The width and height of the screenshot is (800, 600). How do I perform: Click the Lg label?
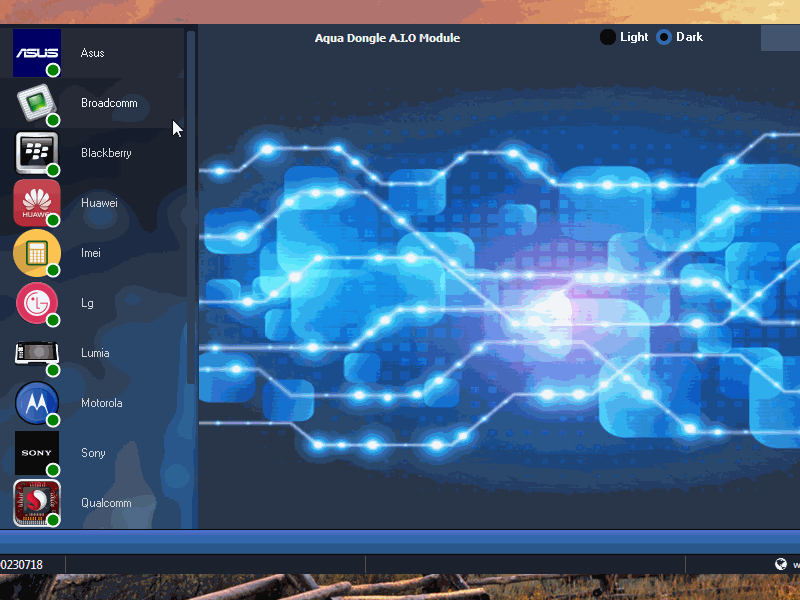click(87, 303)
